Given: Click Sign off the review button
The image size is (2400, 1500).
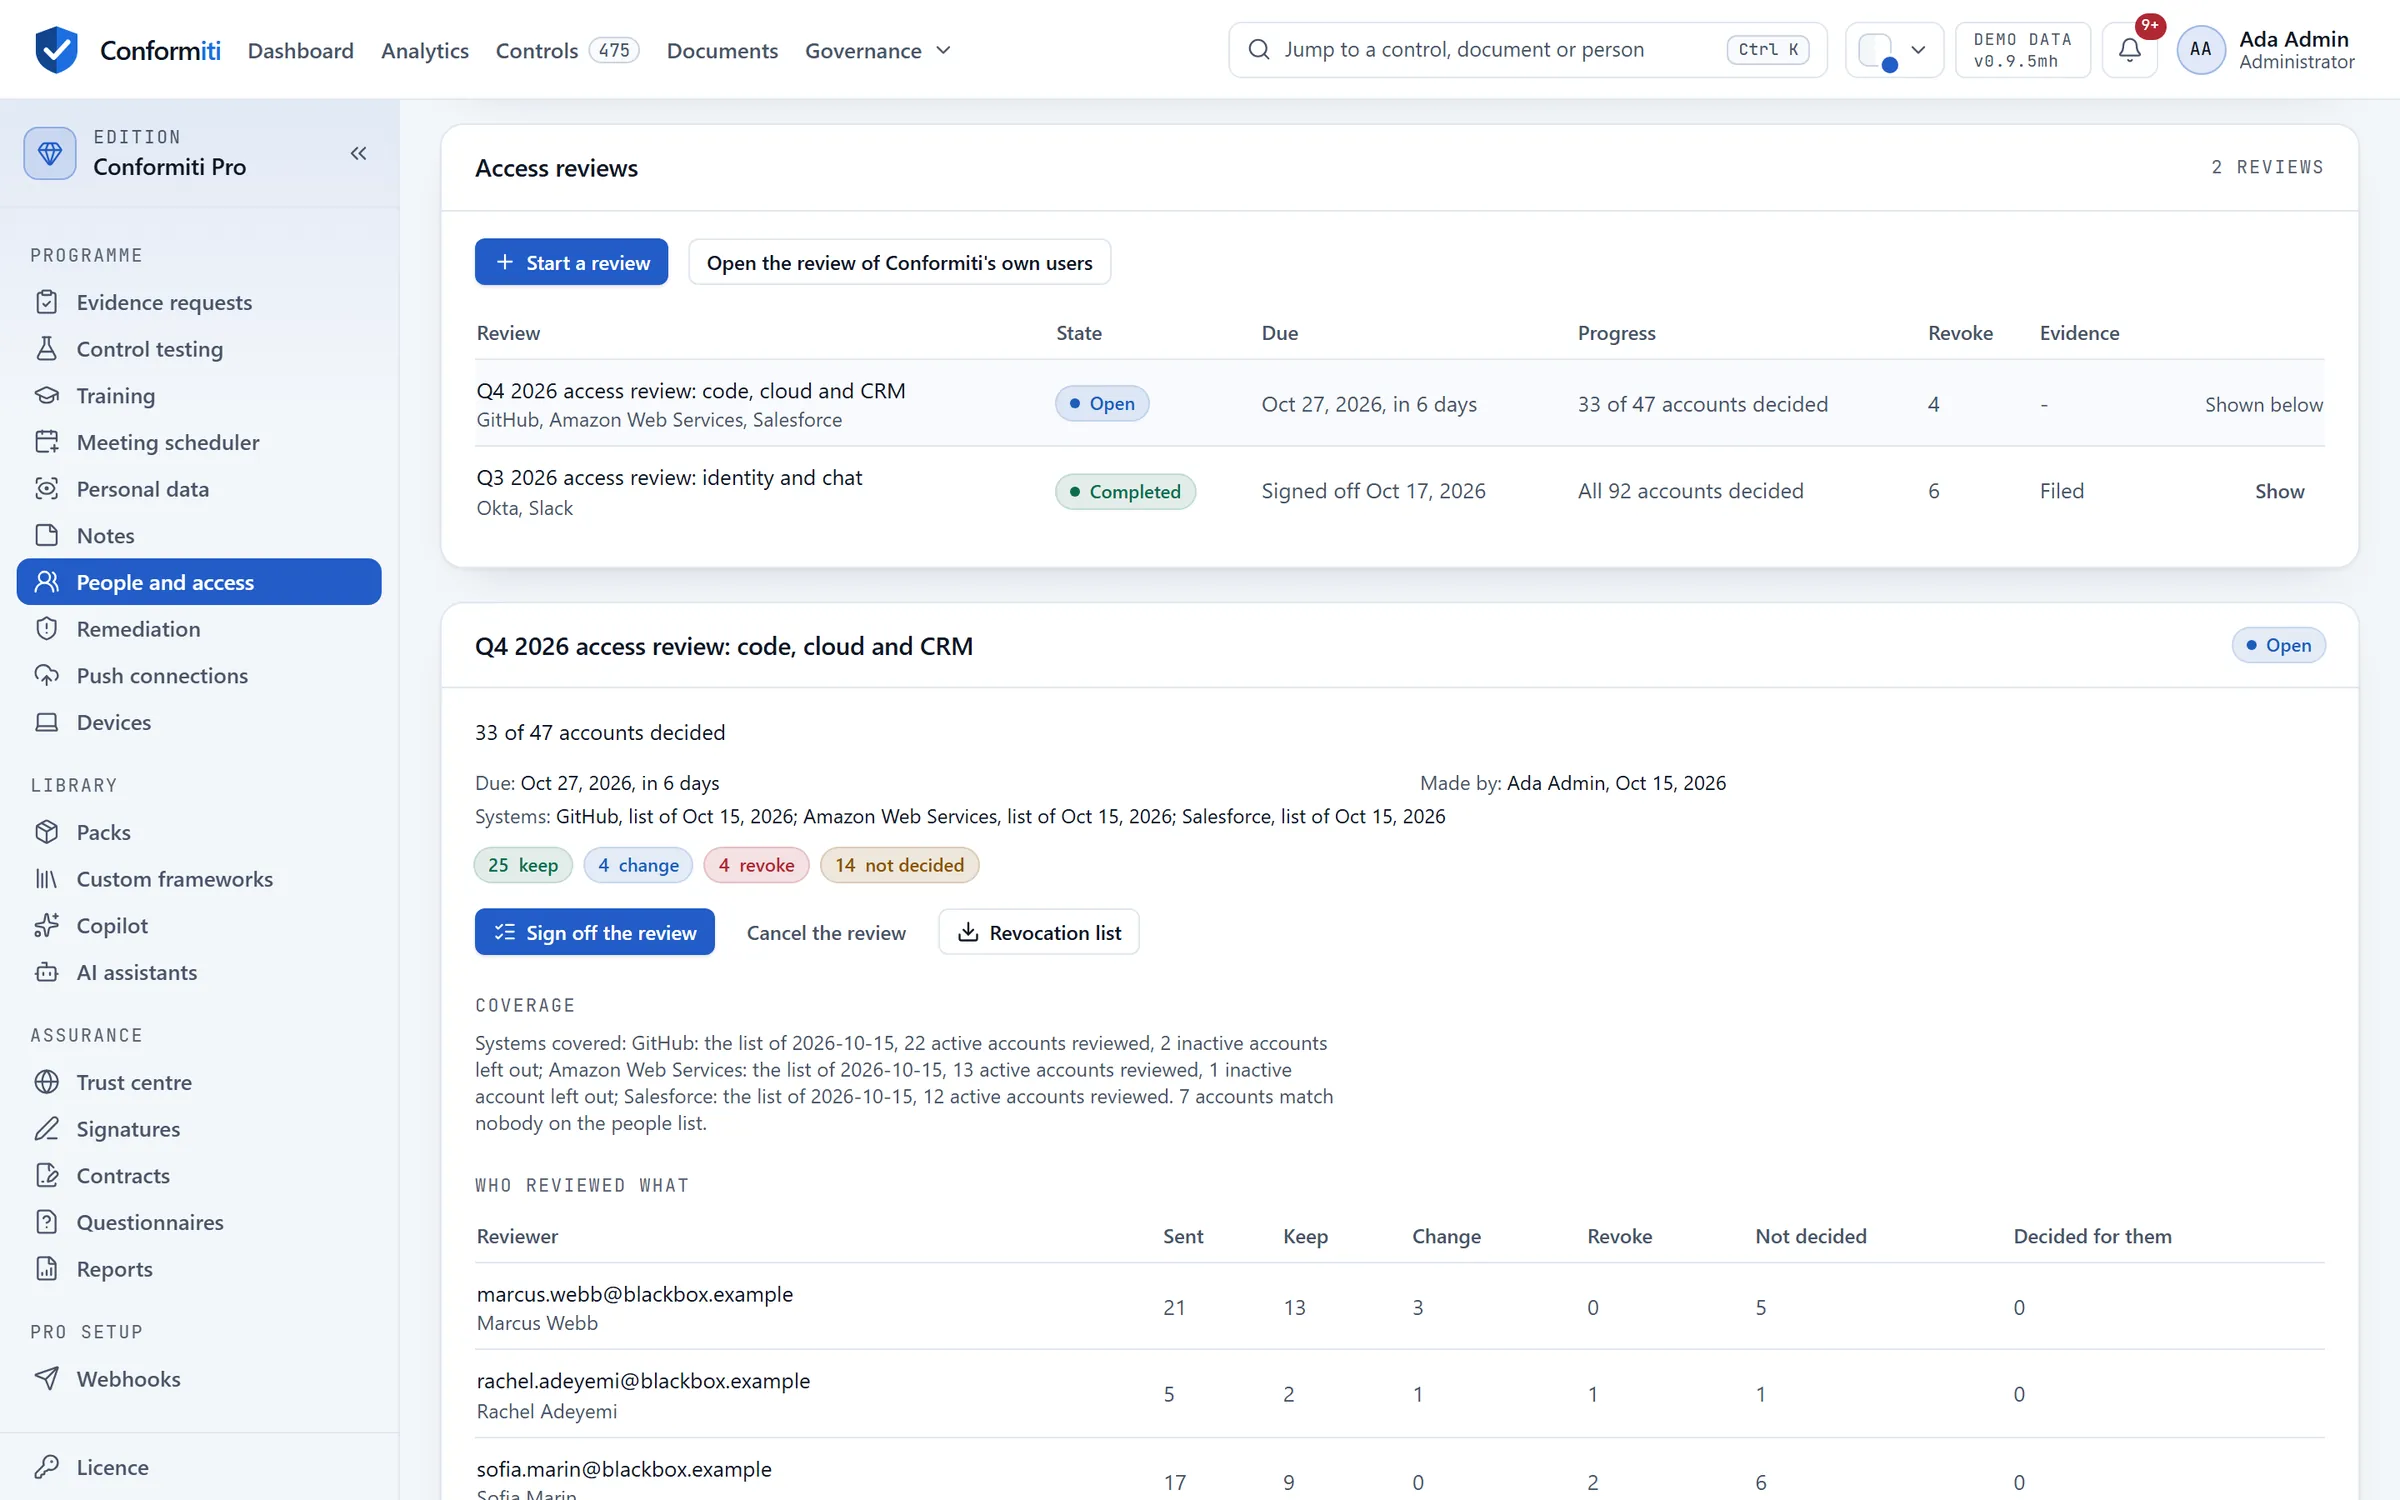Looking at the screenshot, I should [x=594, y=932].
